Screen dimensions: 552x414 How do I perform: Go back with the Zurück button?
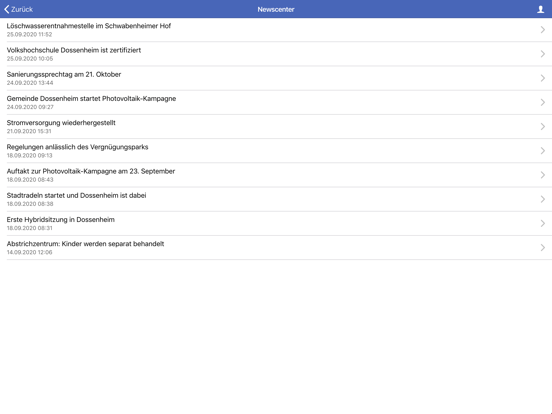(18, 10)
